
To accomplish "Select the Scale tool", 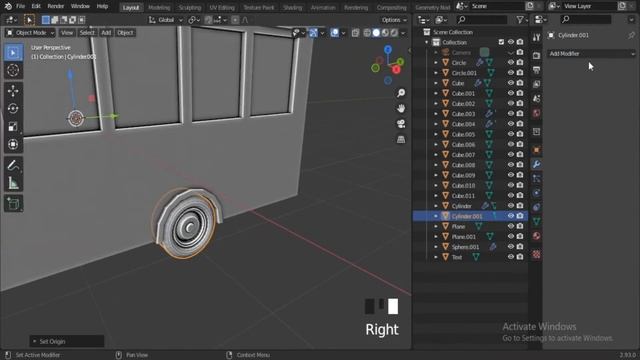I will point(13,127).
